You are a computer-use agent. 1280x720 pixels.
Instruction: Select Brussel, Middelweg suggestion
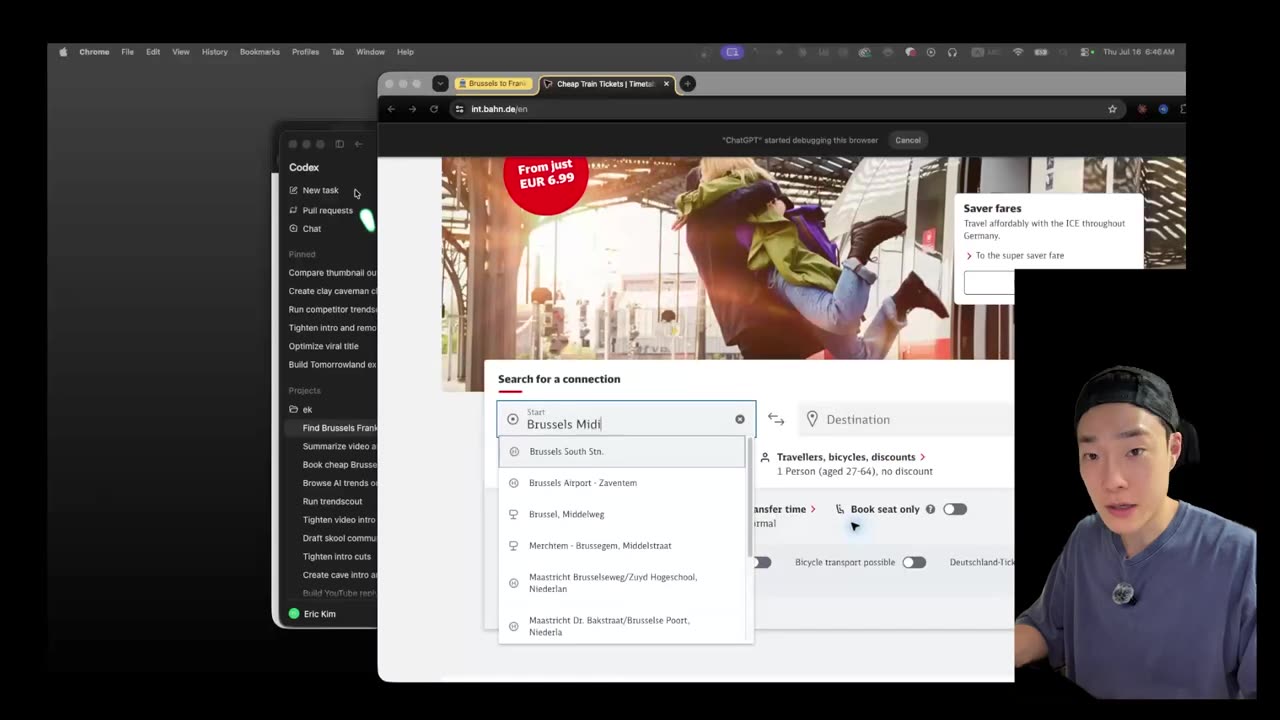[x=622, y=514]
